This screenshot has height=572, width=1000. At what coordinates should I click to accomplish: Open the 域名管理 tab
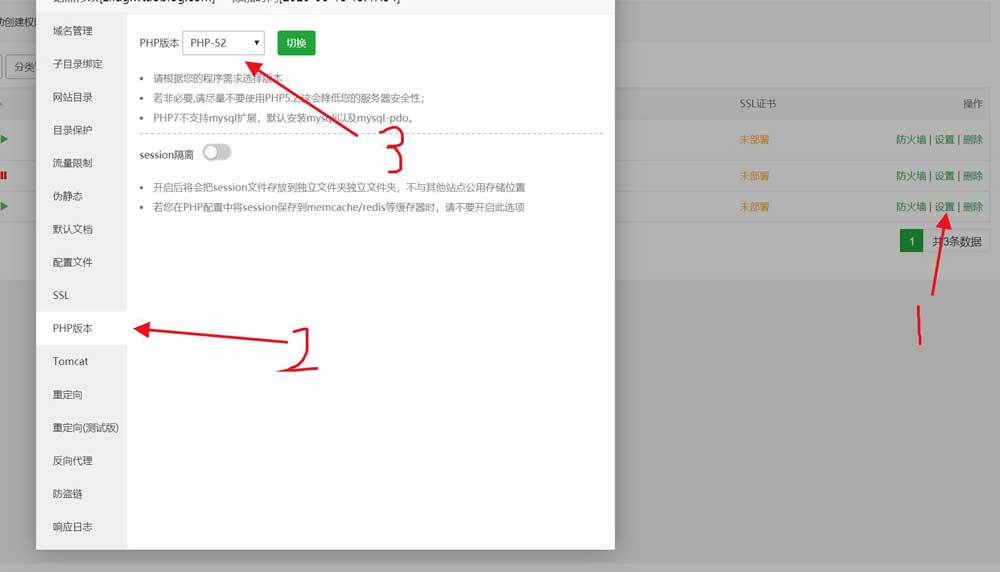click(73, 31)
